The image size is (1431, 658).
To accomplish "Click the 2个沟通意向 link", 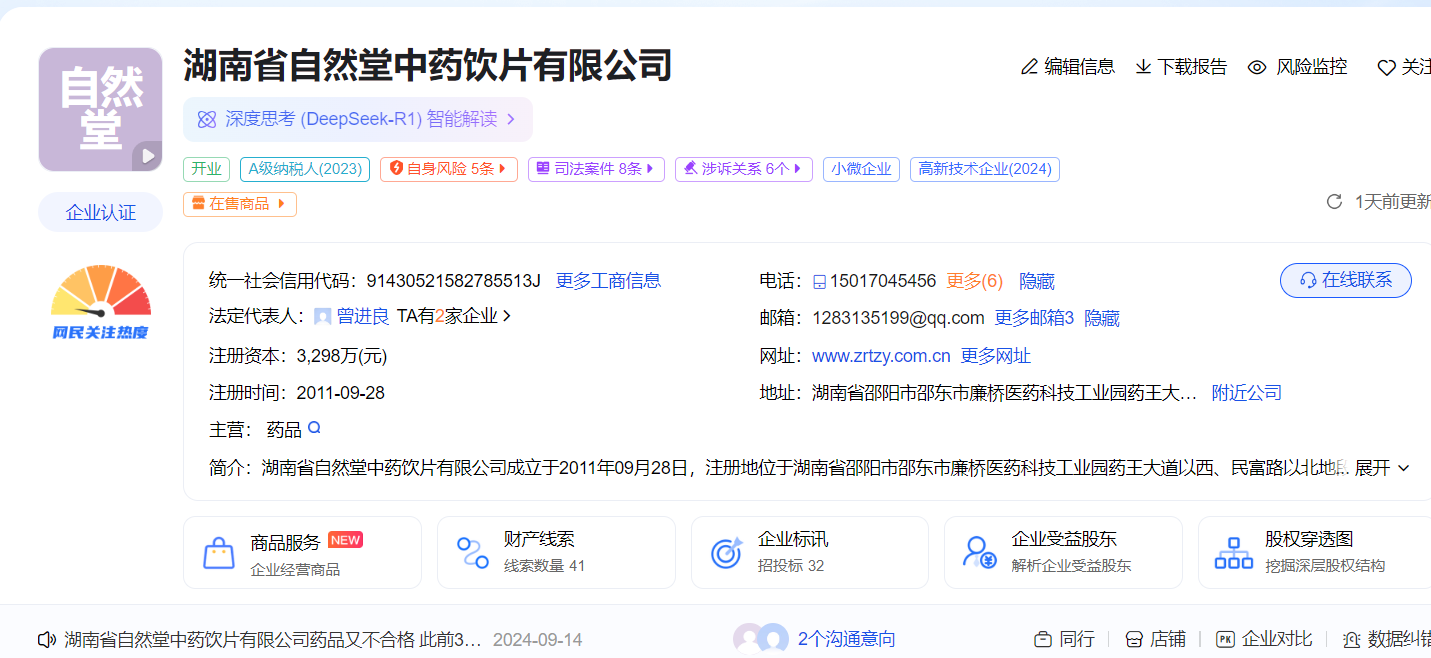I will [846, 639].
